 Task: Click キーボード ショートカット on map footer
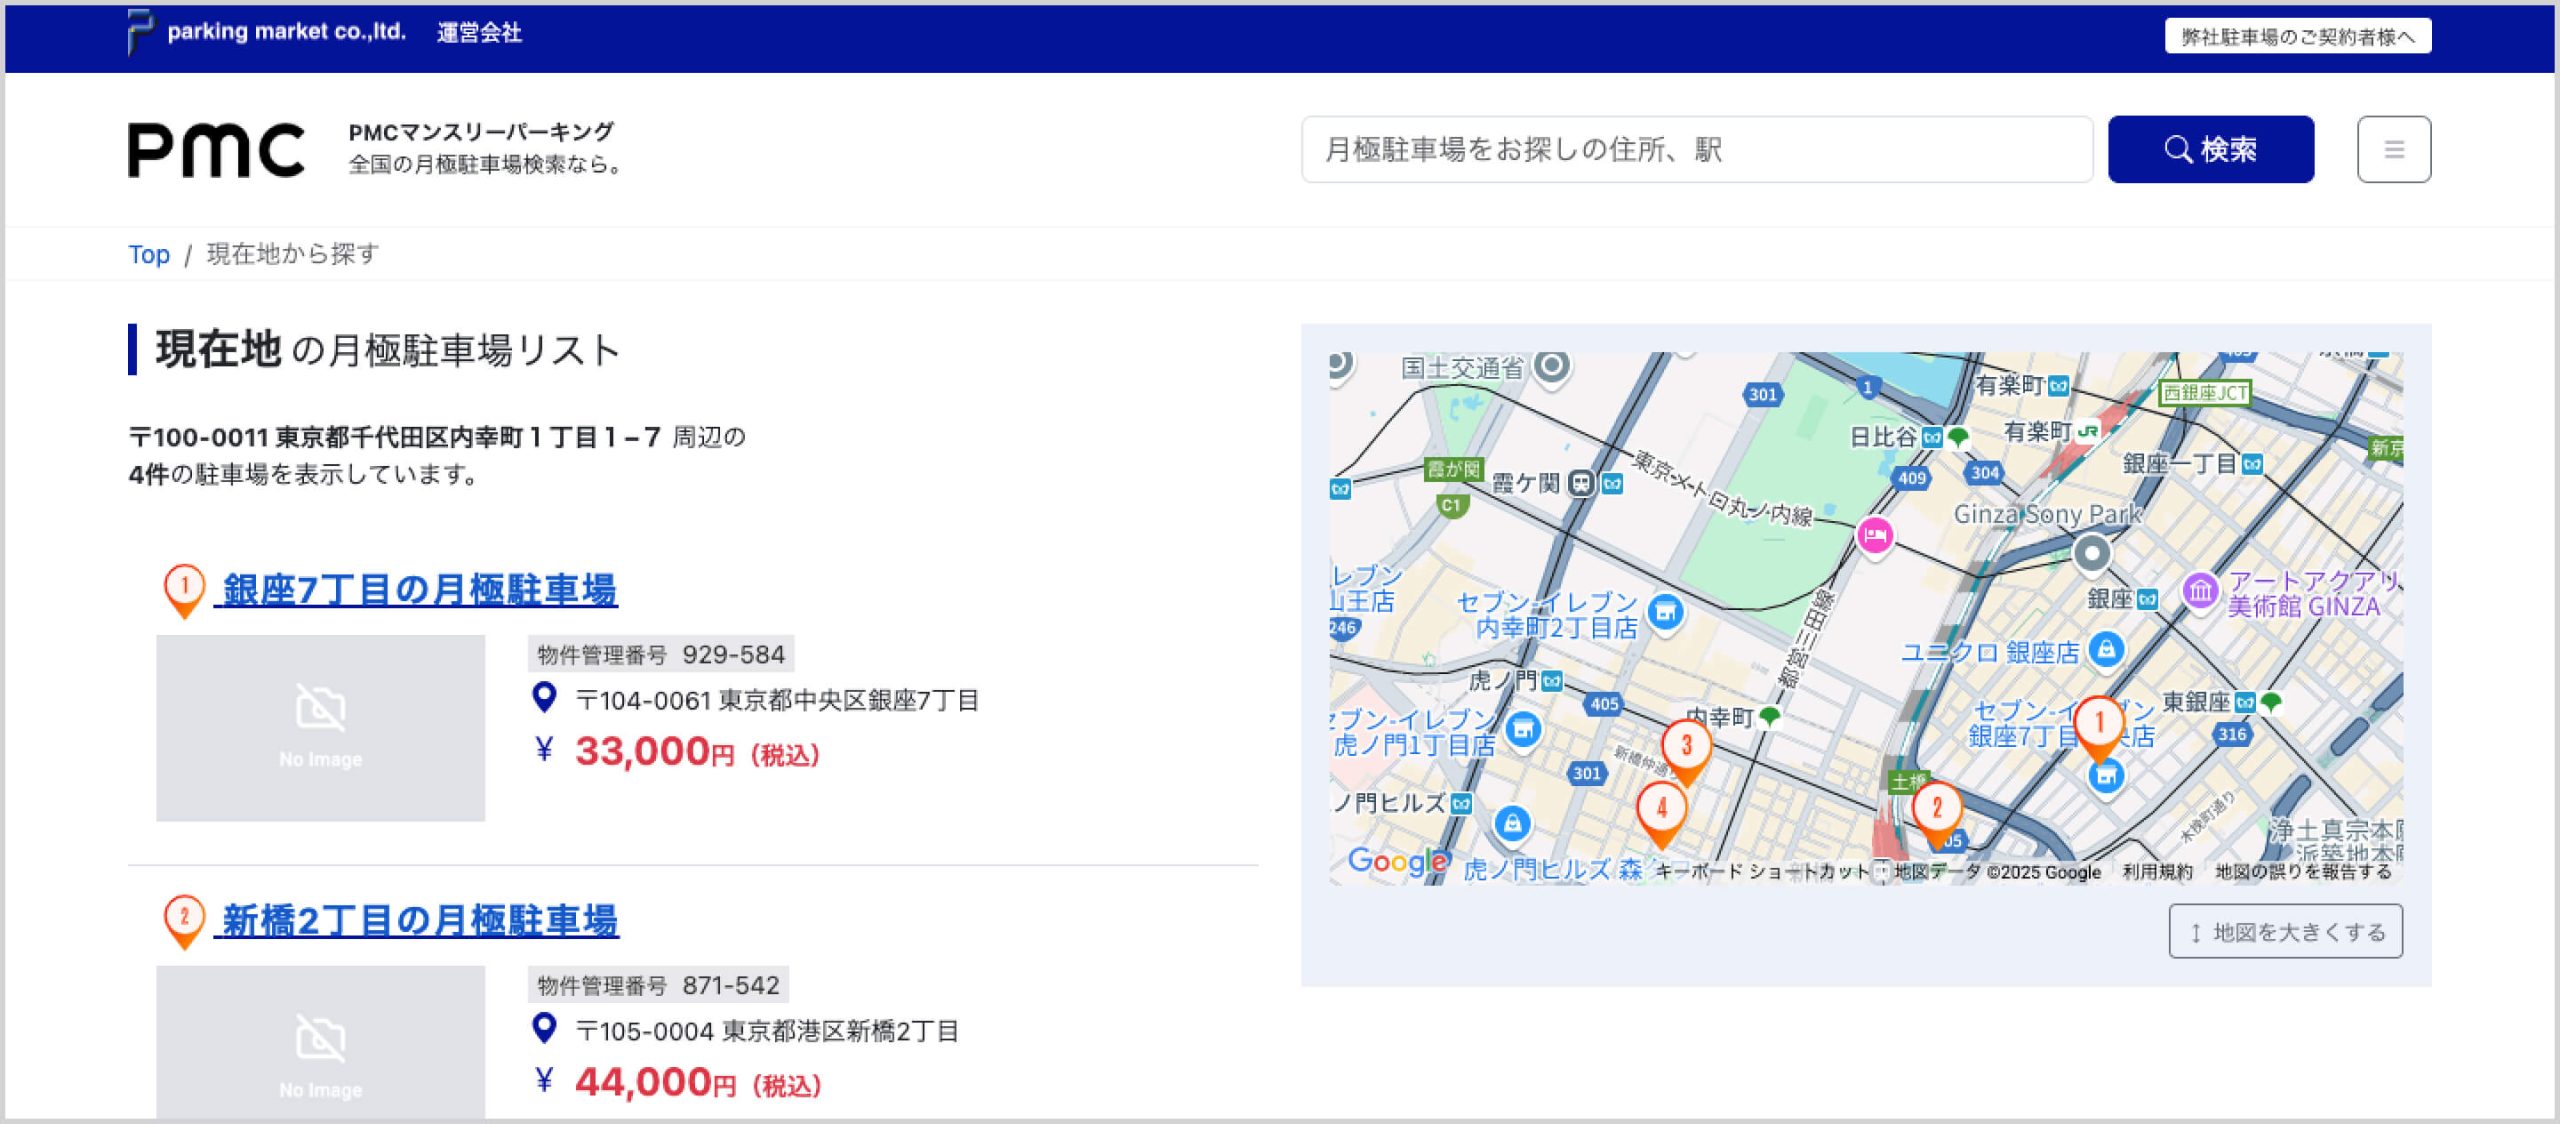[x=1761, y=872]
